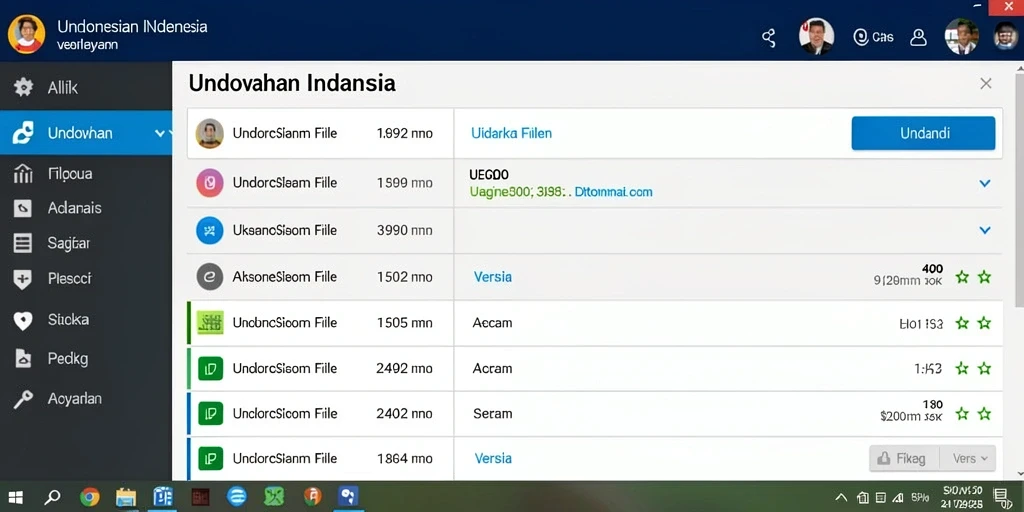Image resolution: width=1024 pixels, height=512 pixels.
Task: Open Adanais in the sidebar
Action: pos(74,208)
